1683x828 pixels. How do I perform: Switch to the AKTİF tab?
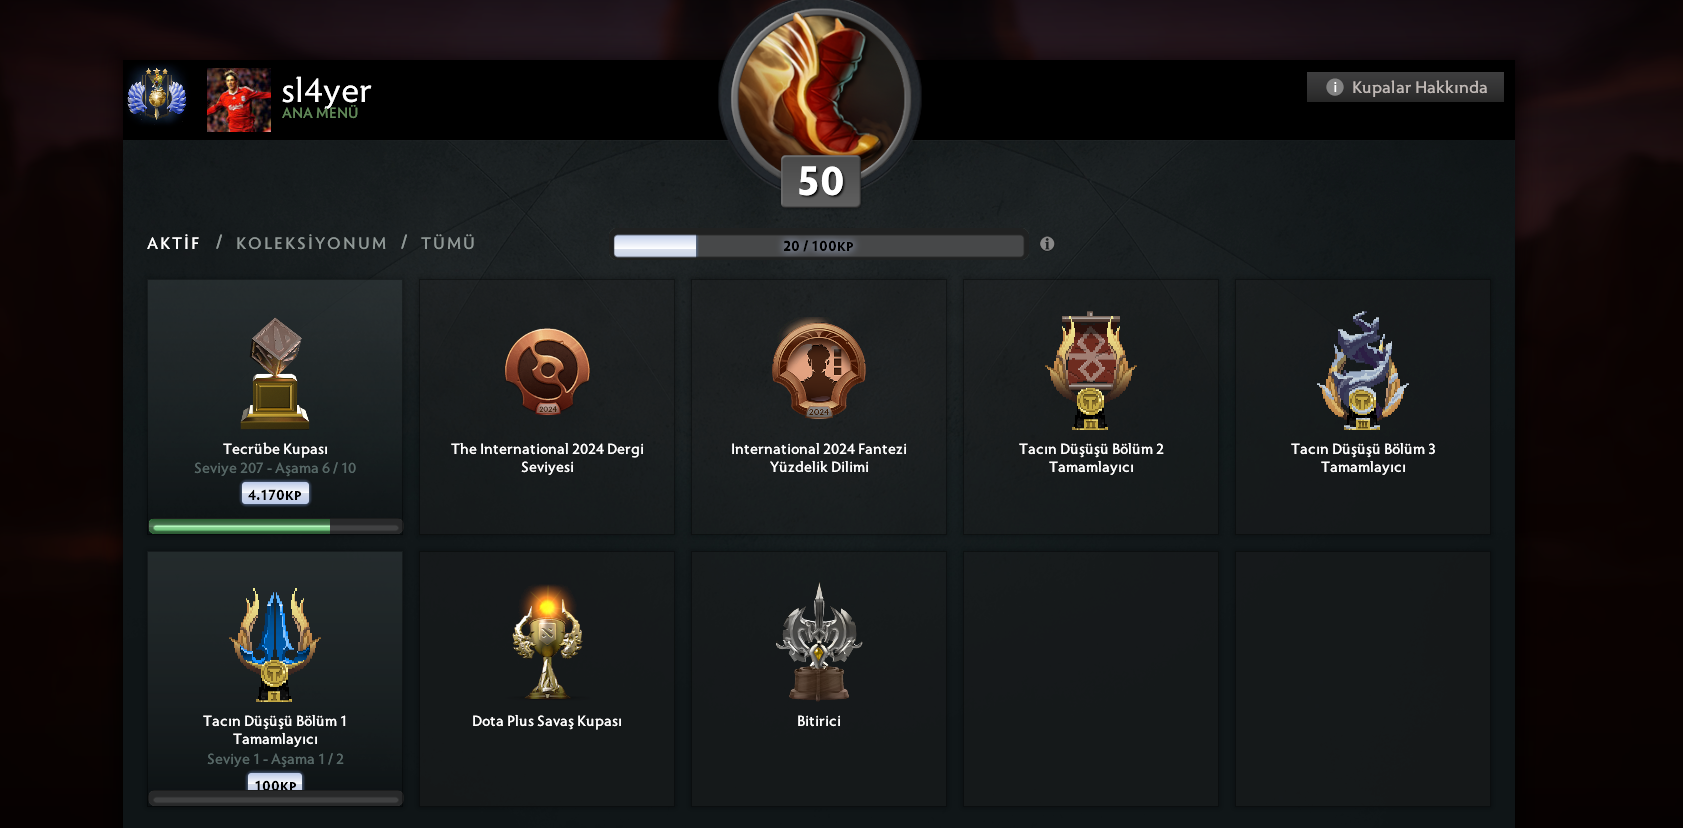pyautogui.click(x=174, y=243)
